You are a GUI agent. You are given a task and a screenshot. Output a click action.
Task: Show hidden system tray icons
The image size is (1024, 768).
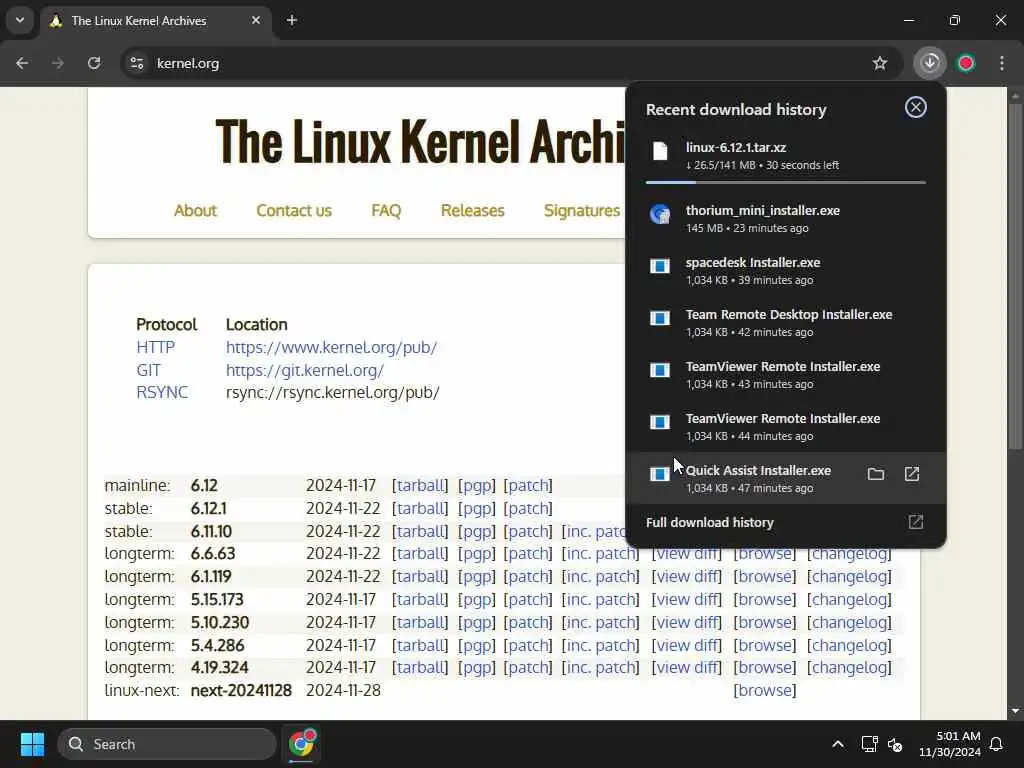point(838,744)
